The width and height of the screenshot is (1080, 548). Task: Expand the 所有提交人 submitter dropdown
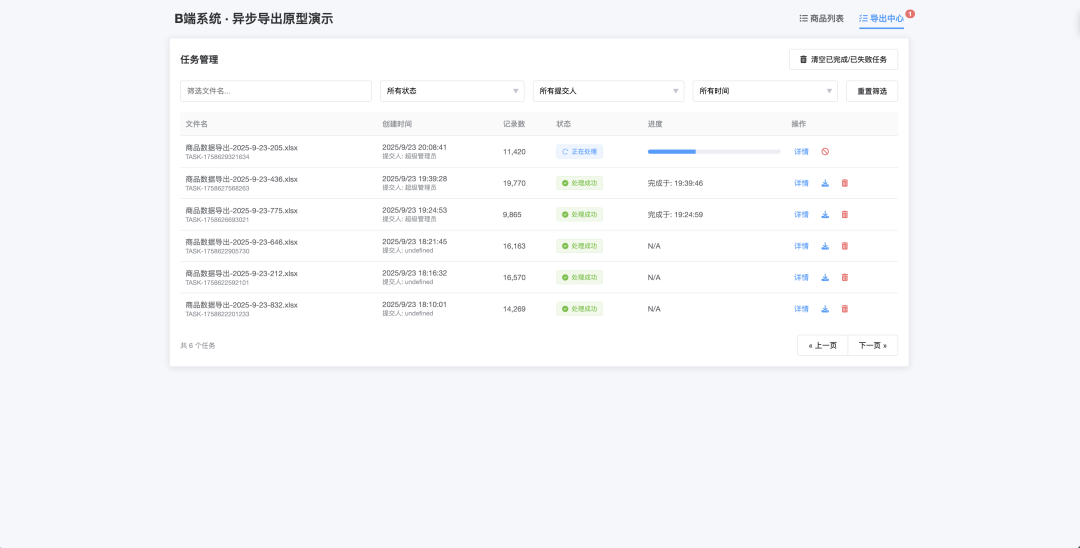tap(608, 91)
